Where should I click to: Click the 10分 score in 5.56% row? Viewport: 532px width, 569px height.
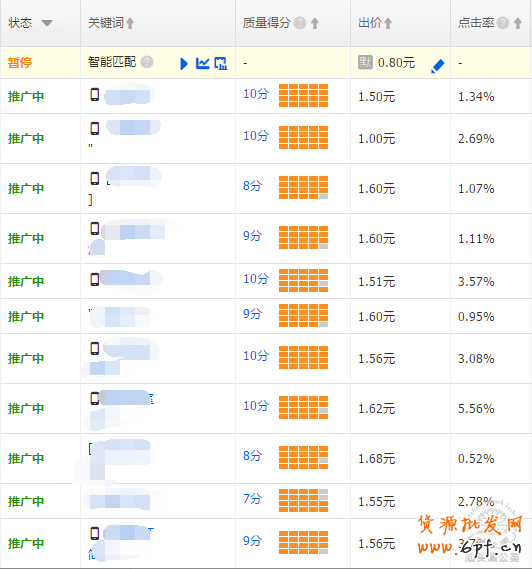coord(256,406)
